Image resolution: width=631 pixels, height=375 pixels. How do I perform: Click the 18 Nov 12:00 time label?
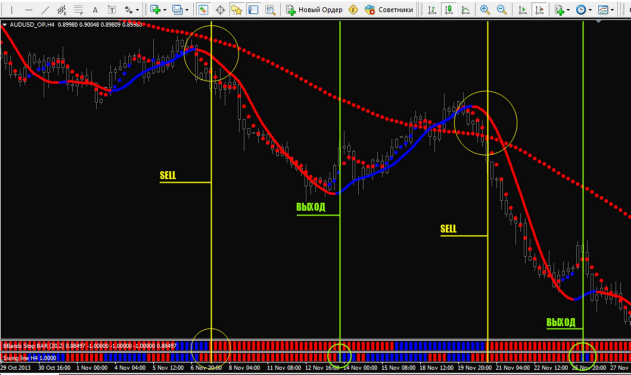coord(437,368)
